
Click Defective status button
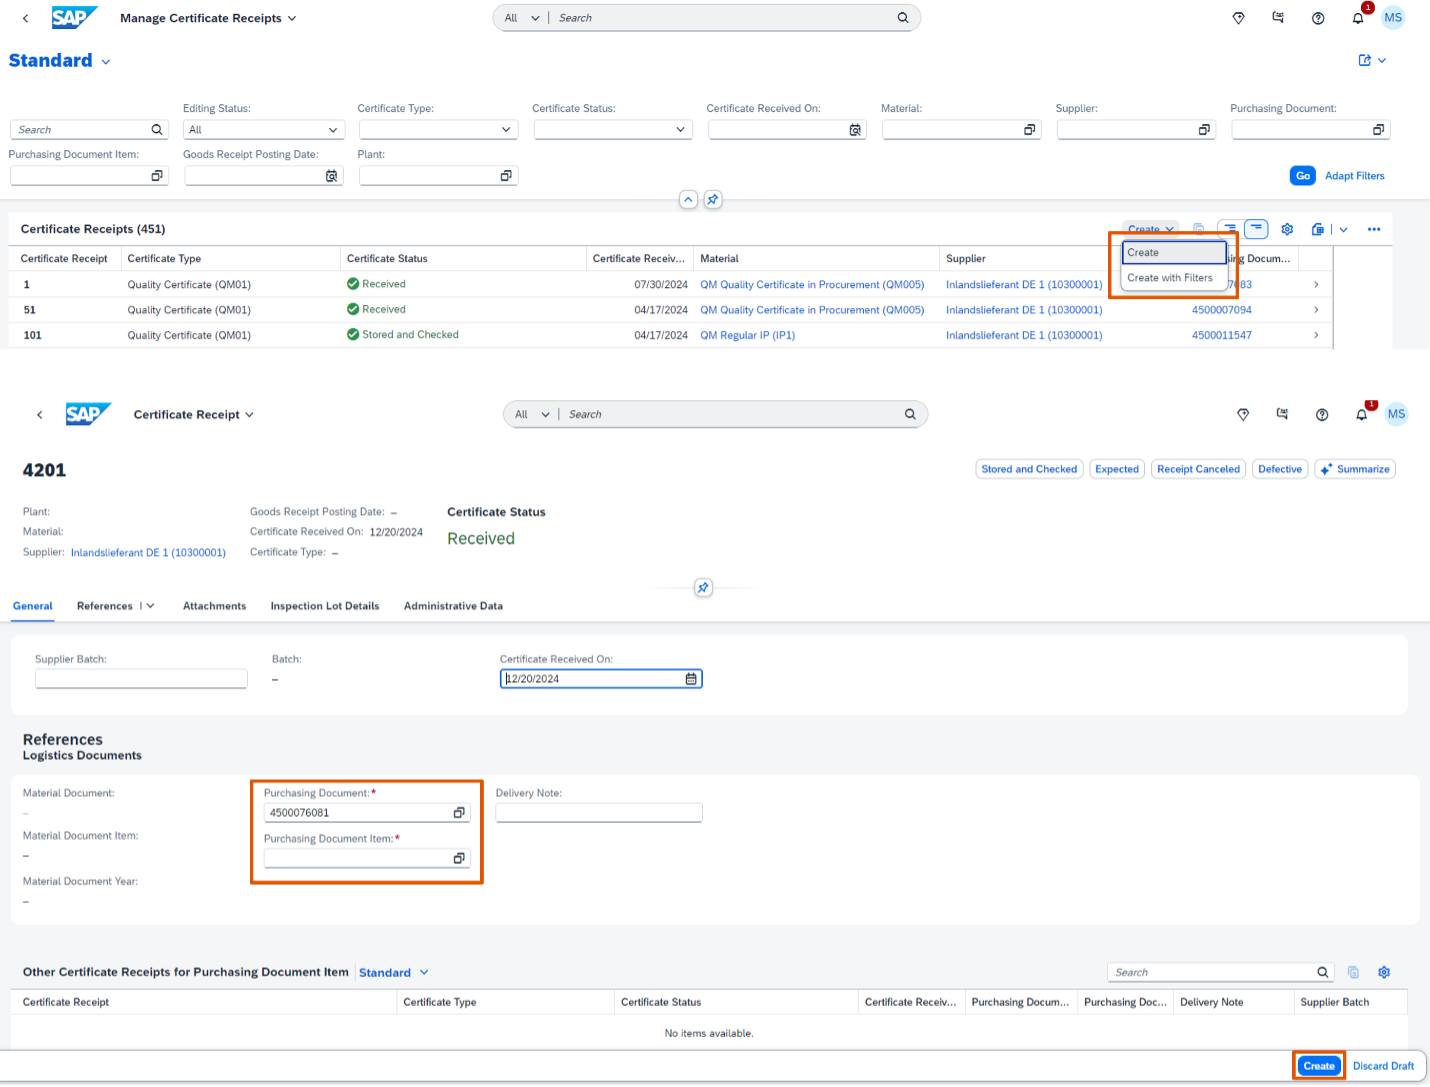(1280, 469)
